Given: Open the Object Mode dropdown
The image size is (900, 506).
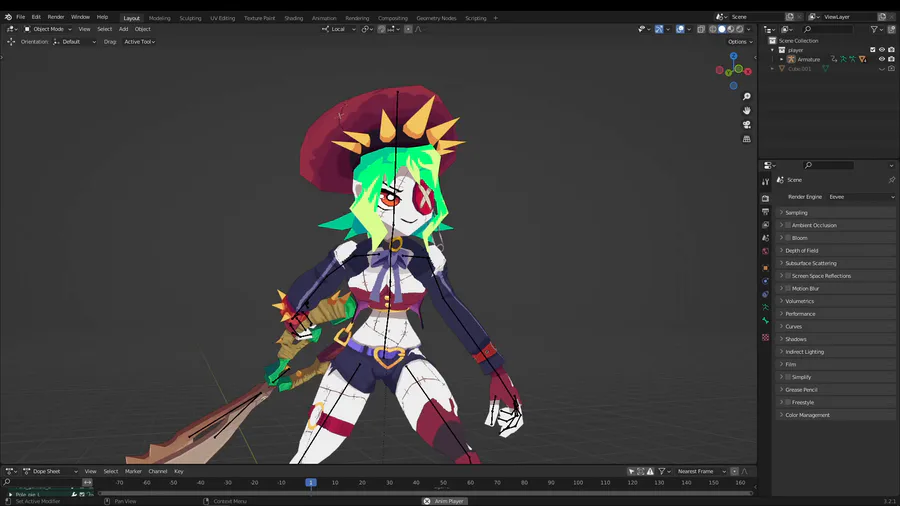Looking at the screenshot, I should click(x=48, y=29).
